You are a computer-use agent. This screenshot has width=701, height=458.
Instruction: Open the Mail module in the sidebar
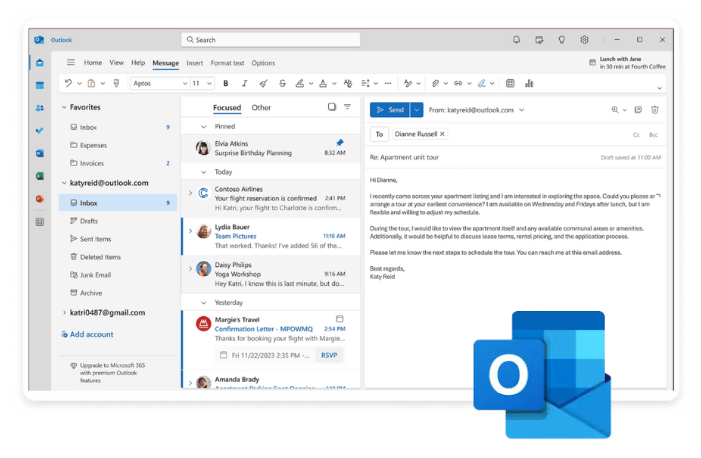coord(40,63)
